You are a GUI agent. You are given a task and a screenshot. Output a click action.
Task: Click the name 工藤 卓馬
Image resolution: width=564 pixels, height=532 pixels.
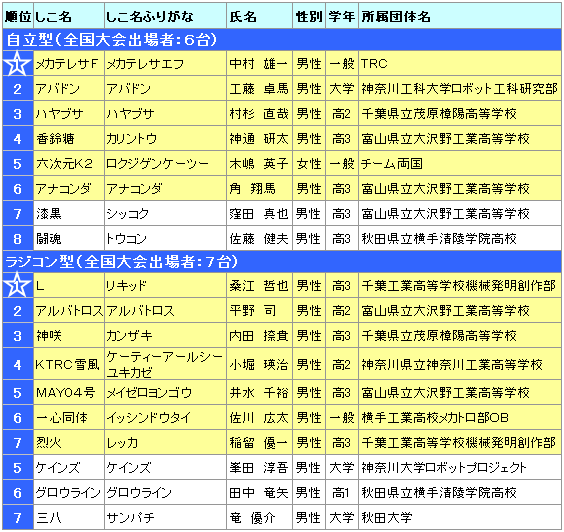[x=259, y=88]
